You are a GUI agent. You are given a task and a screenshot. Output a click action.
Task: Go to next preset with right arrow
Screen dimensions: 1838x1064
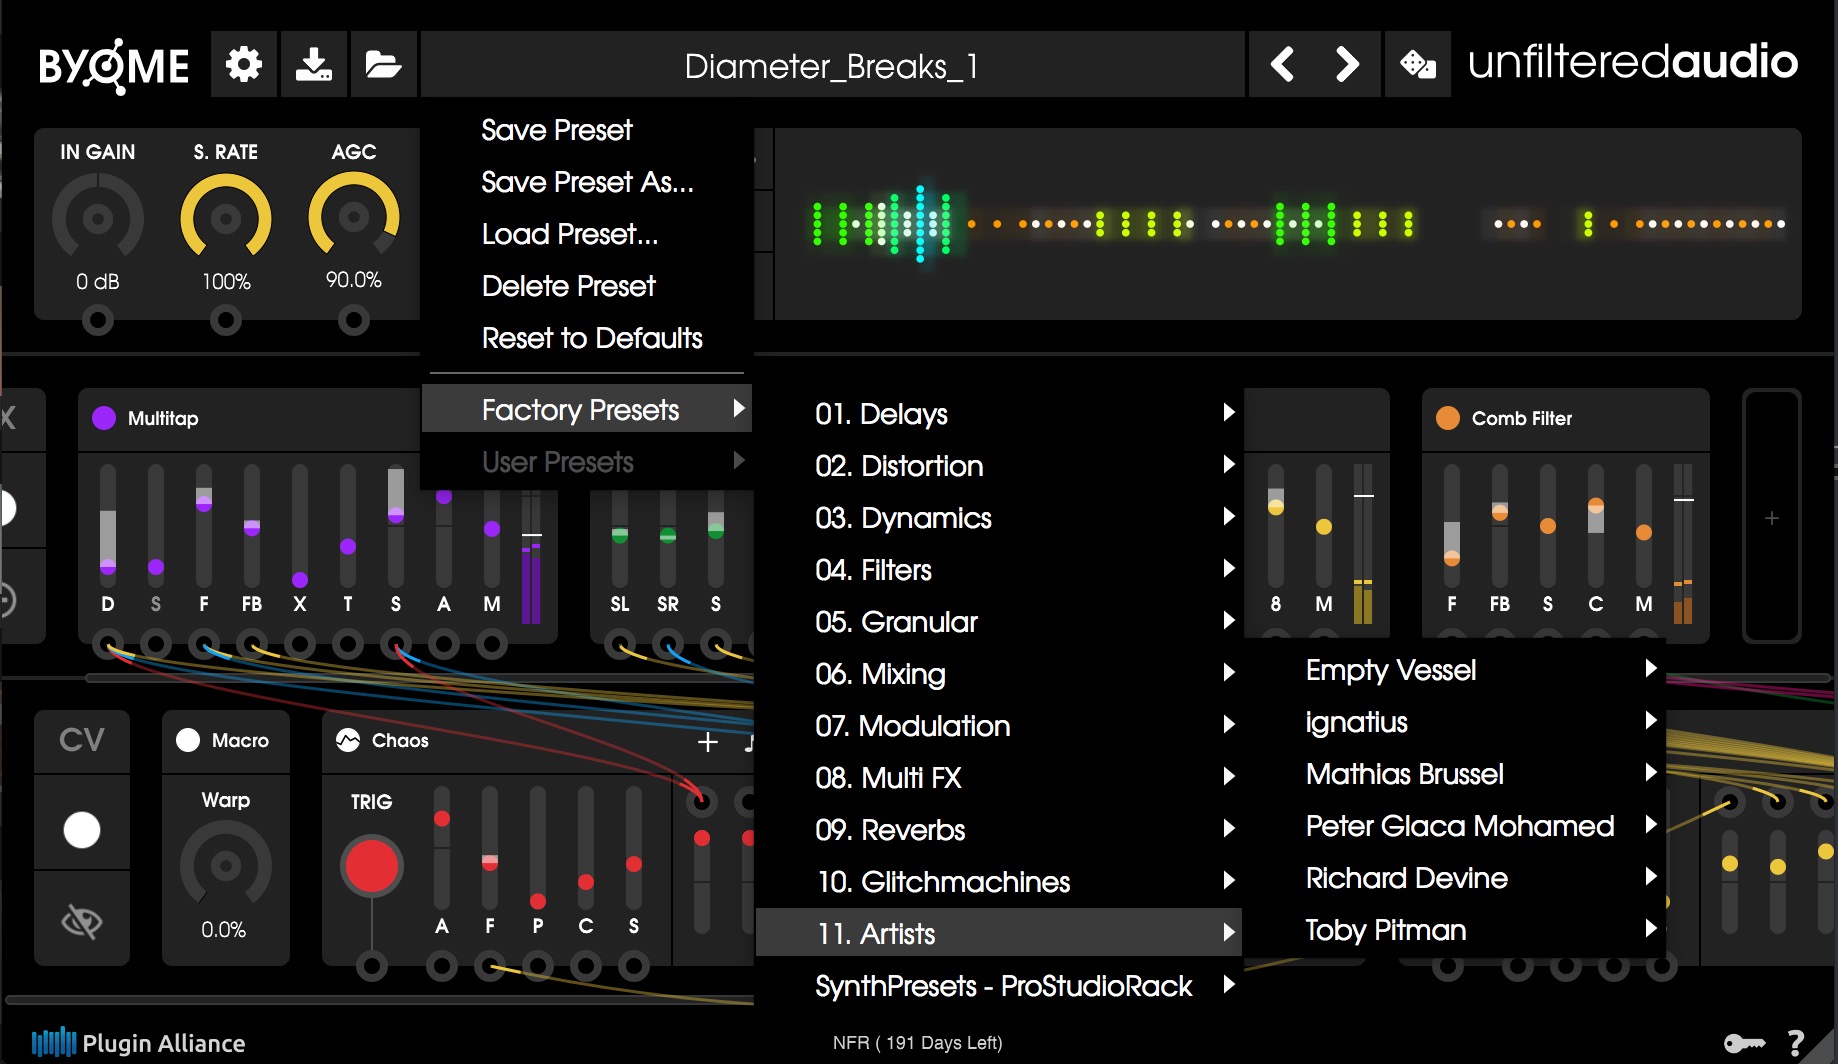coord(1348,65)
